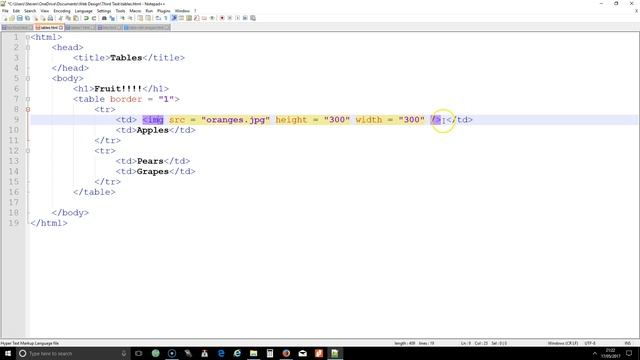Click the Run Macro Multiple Times icon
Image resolution: width=640 pixels, height=360 pixels.
(245, 18)
